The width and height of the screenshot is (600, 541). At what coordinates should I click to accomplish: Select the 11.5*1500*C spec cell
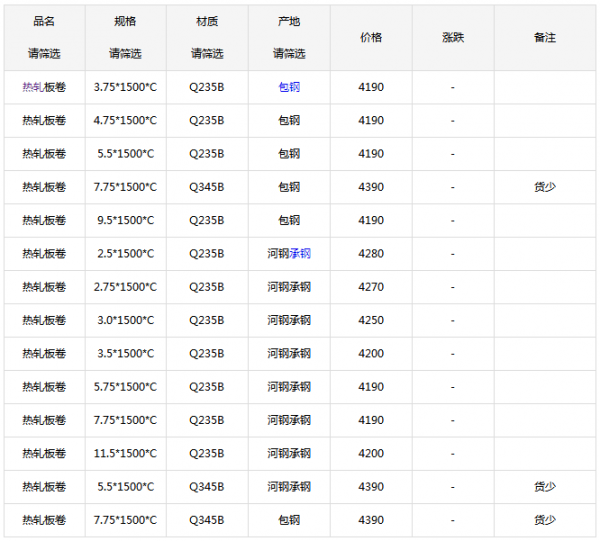pos(125,453)
